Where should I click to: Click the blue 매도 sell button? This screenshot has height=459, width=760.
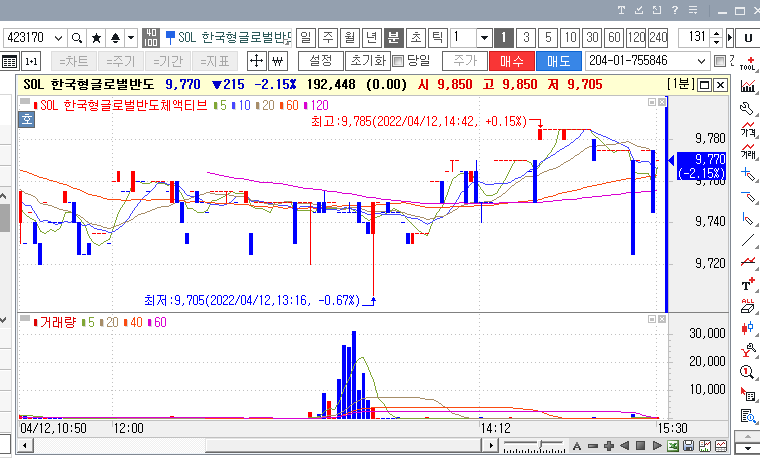pos(559,61)
